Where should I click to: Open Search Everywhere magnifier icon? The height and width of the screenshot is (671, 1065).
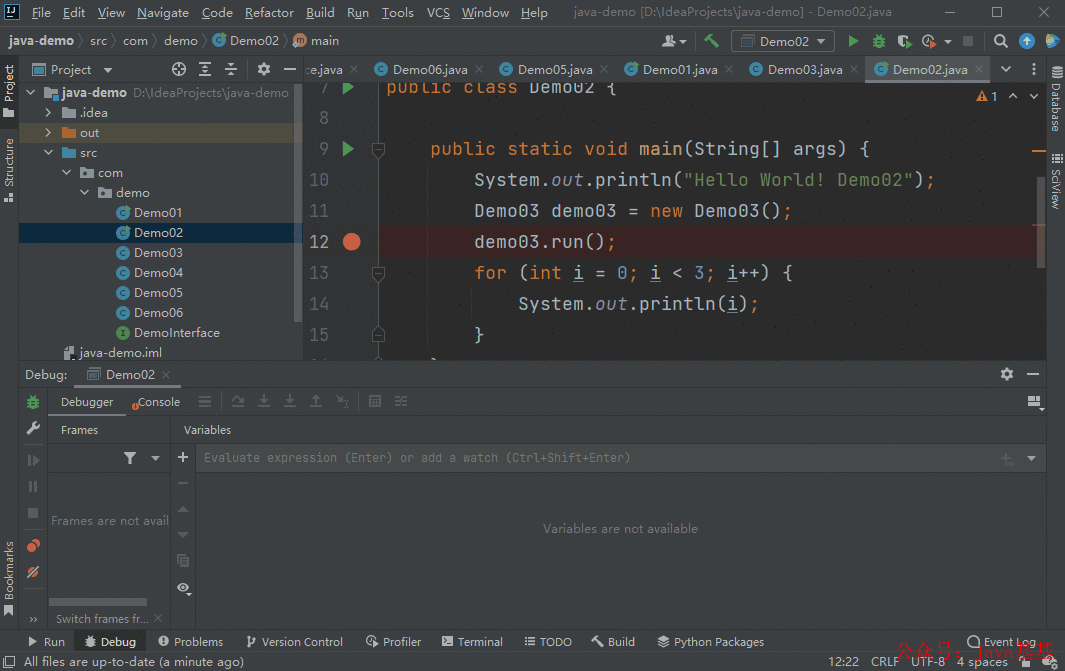point(1000,41)
